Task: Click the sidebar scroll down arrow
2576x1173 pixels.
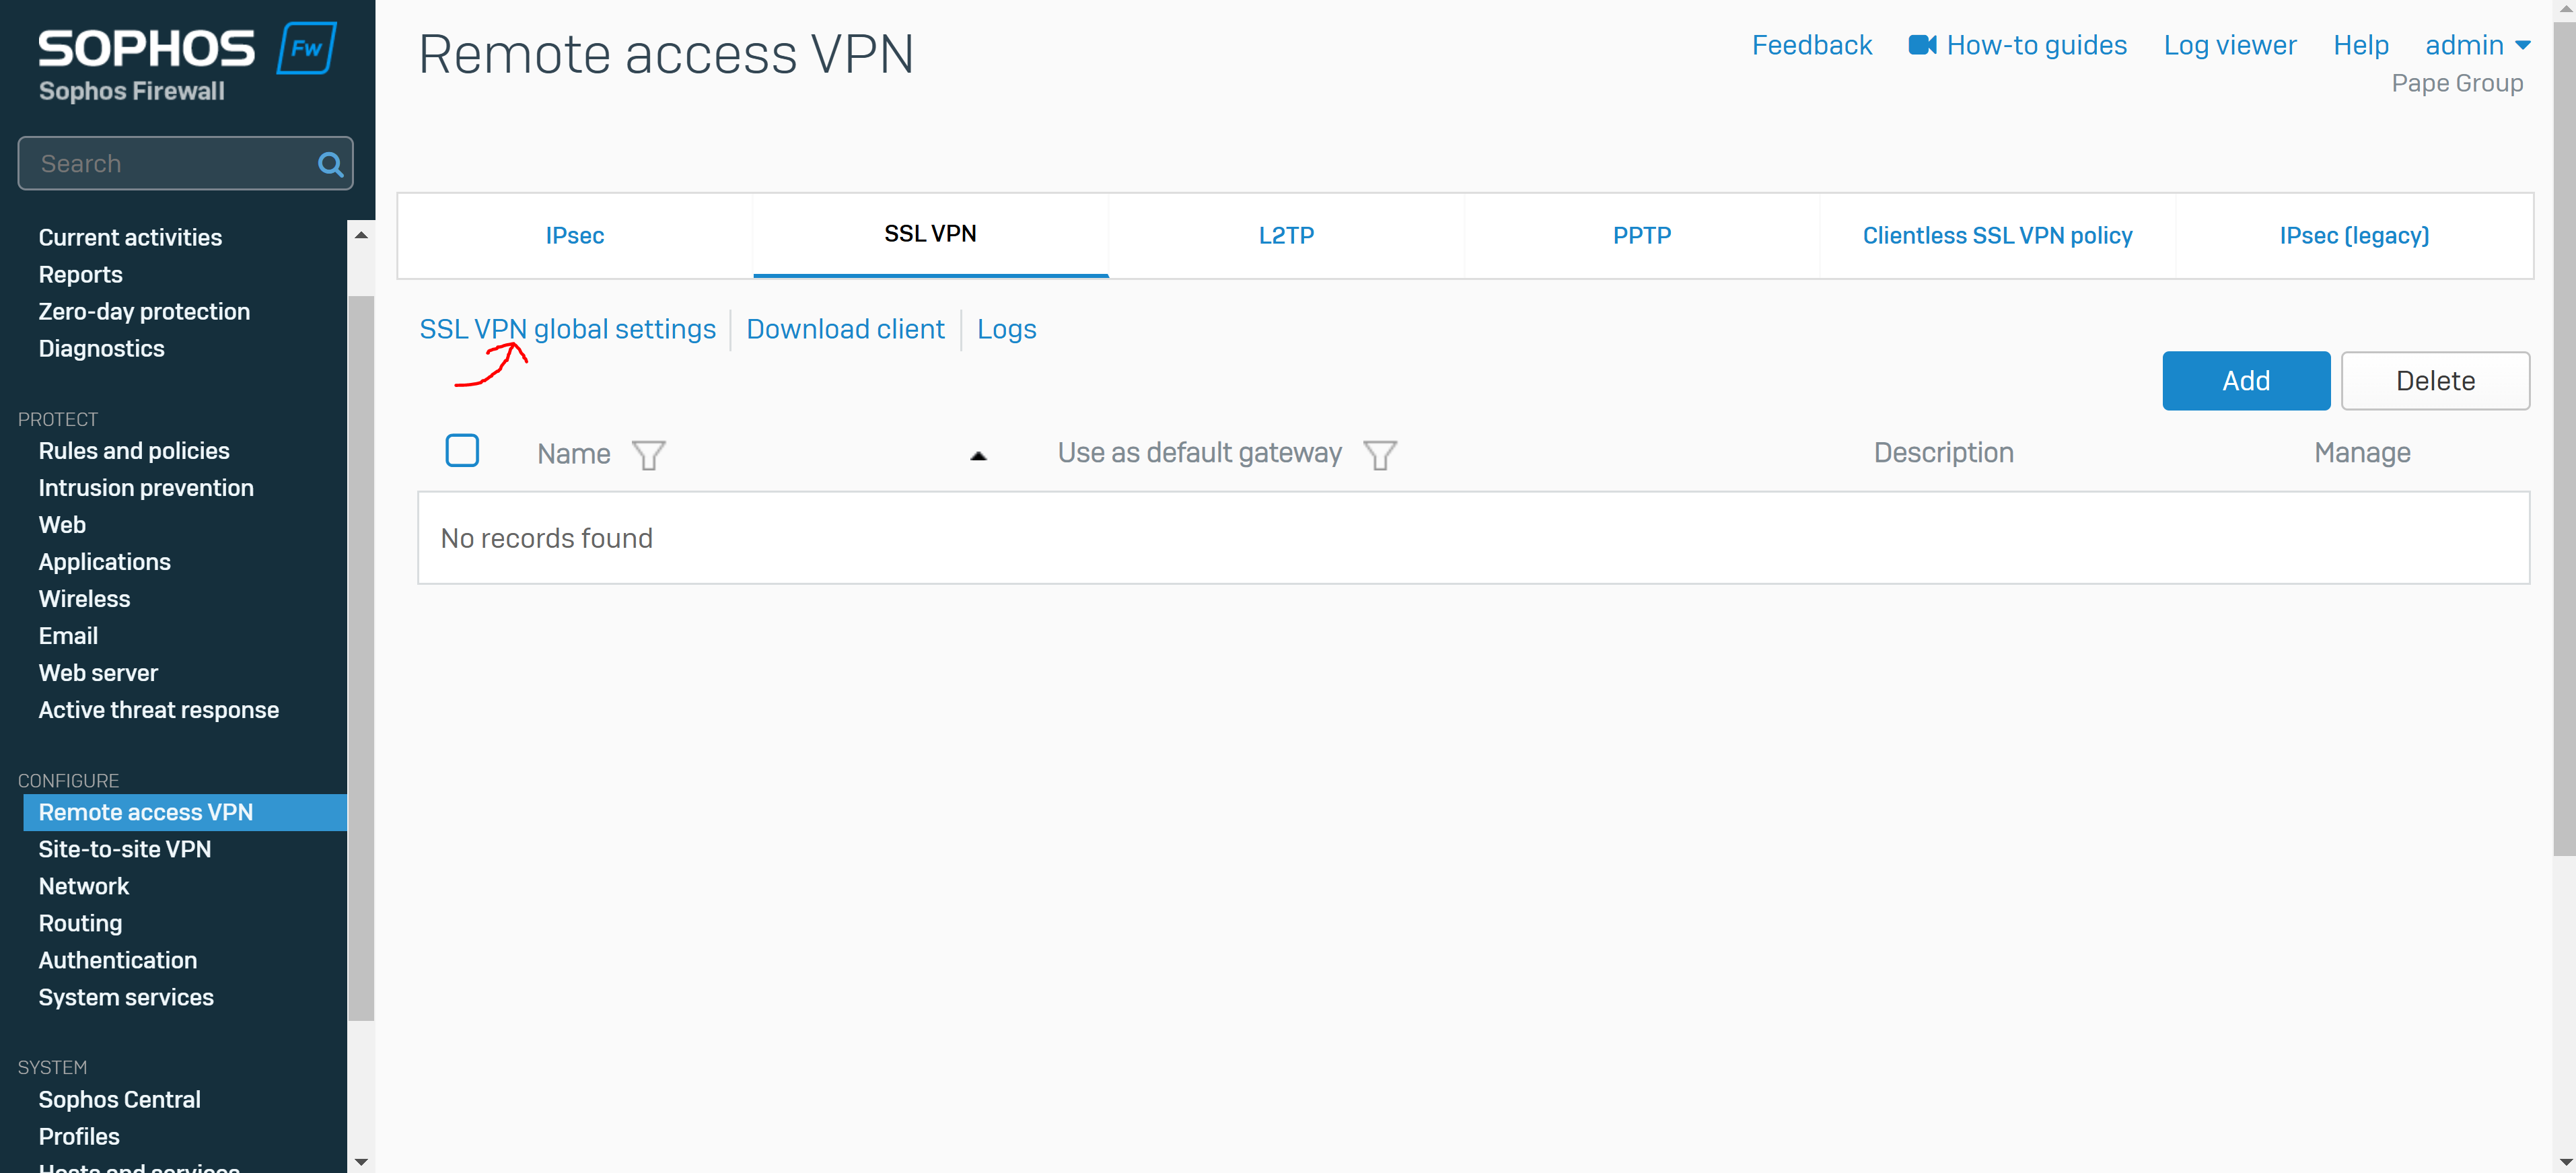Action: (x=361, y=1161)
